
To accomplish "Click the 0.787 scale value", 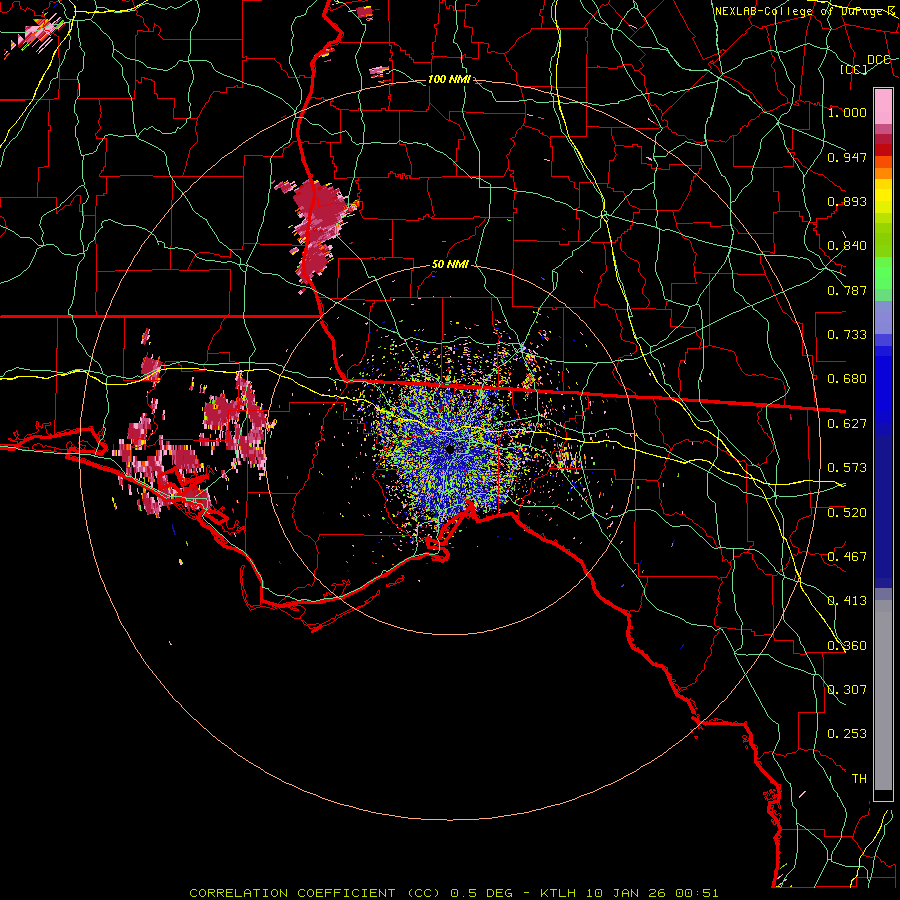I will (x=847, y=290).
